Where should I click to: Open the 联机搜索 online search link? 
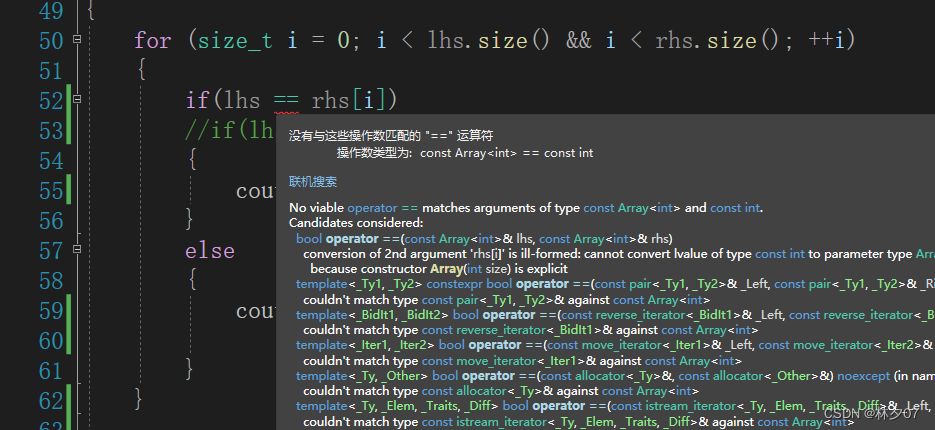313,181
